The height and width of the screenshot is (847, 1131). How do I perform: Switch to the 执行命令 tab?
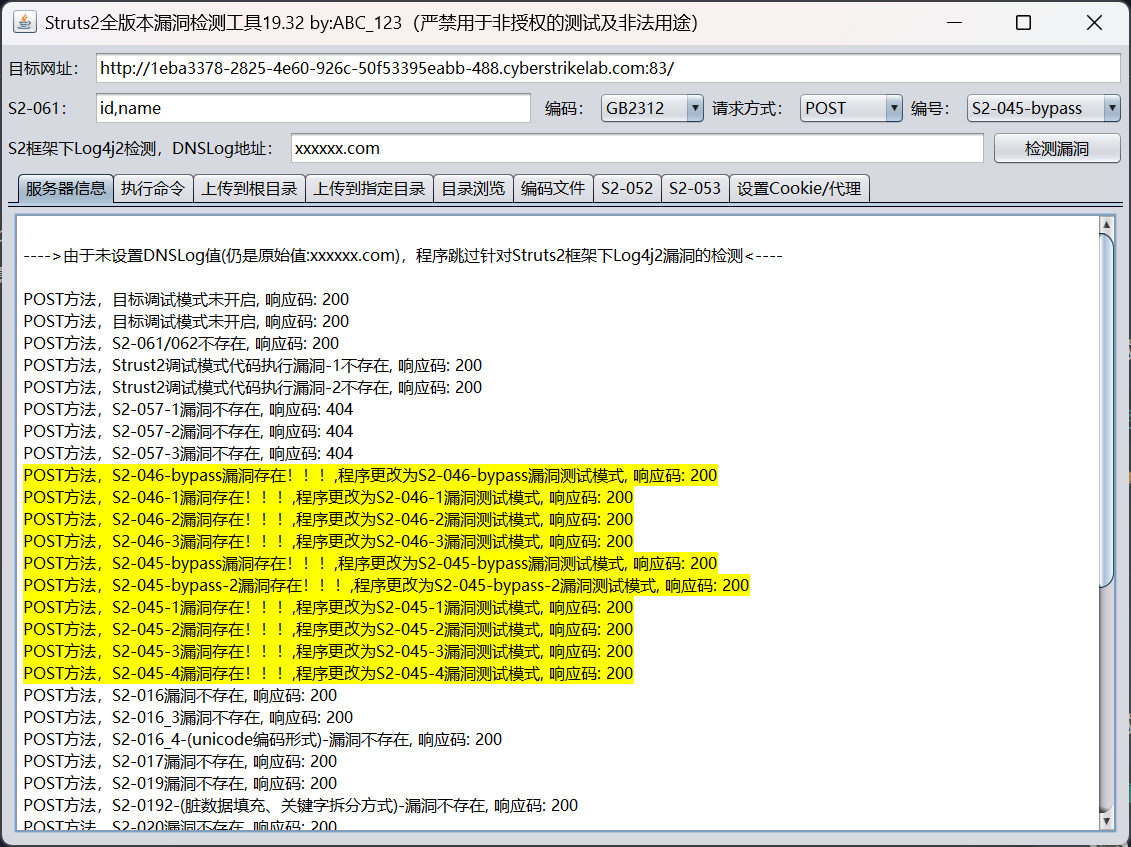(x=152, y=188)
